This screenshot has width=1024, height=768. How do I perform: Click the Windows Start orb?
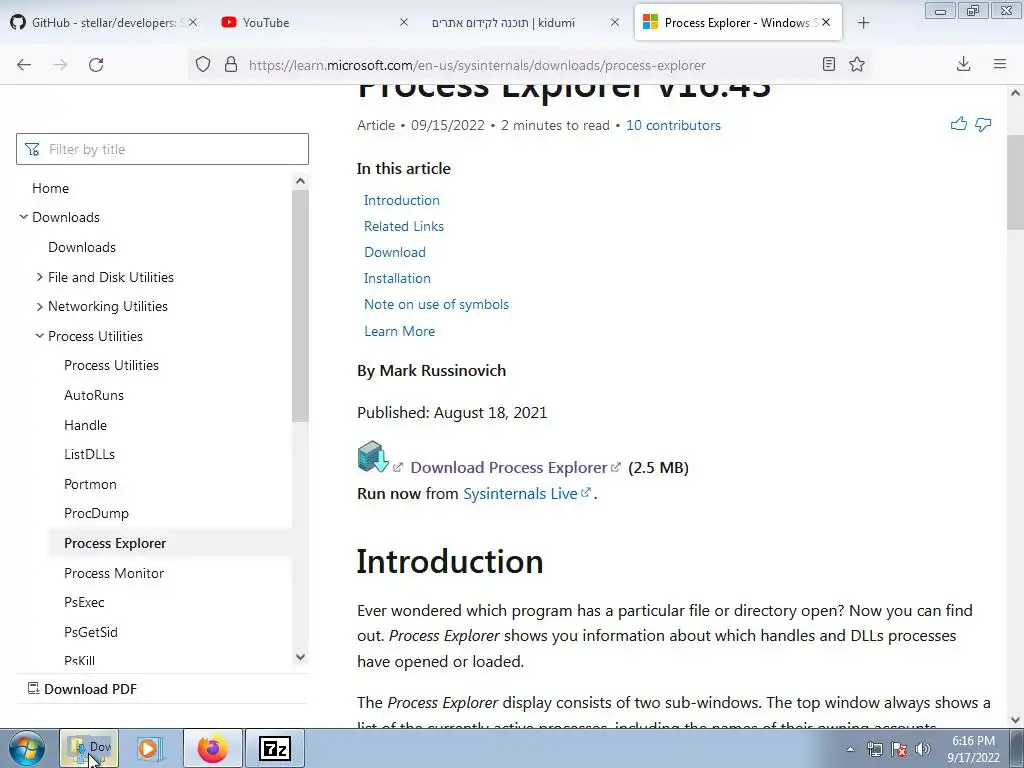(x=27, y=749)
